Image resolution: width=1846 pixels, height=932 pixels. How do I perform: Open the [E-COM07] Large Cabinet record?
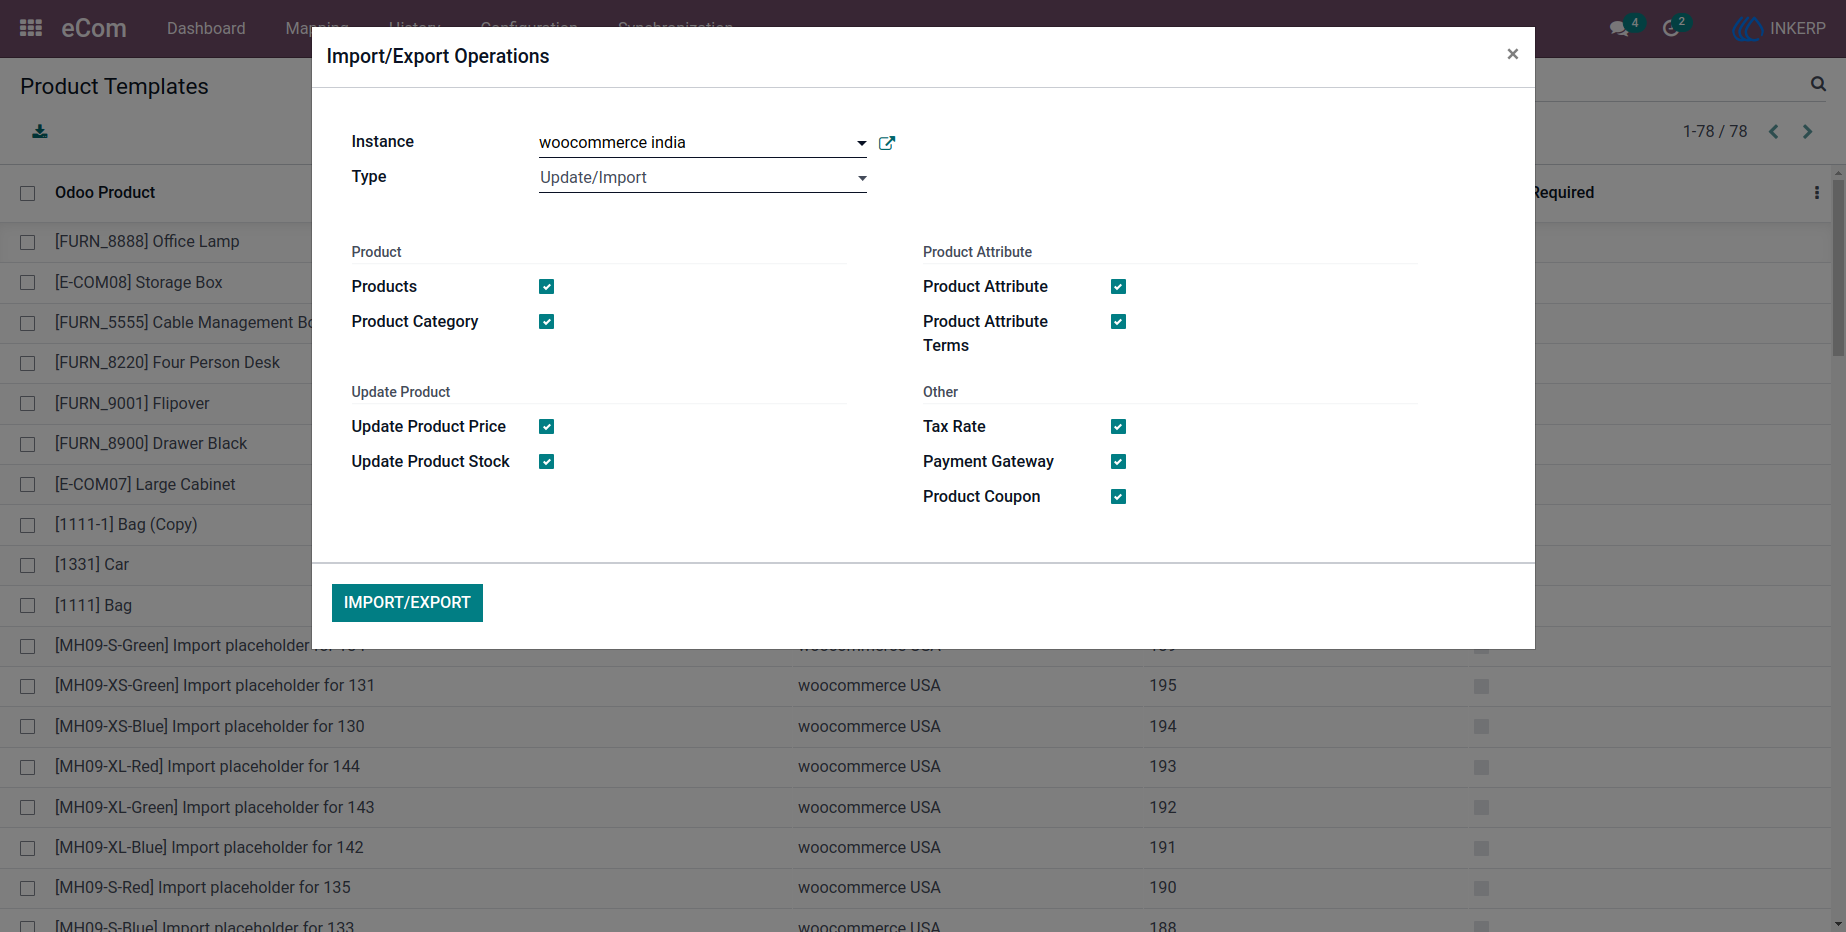(x=145, y=484)
